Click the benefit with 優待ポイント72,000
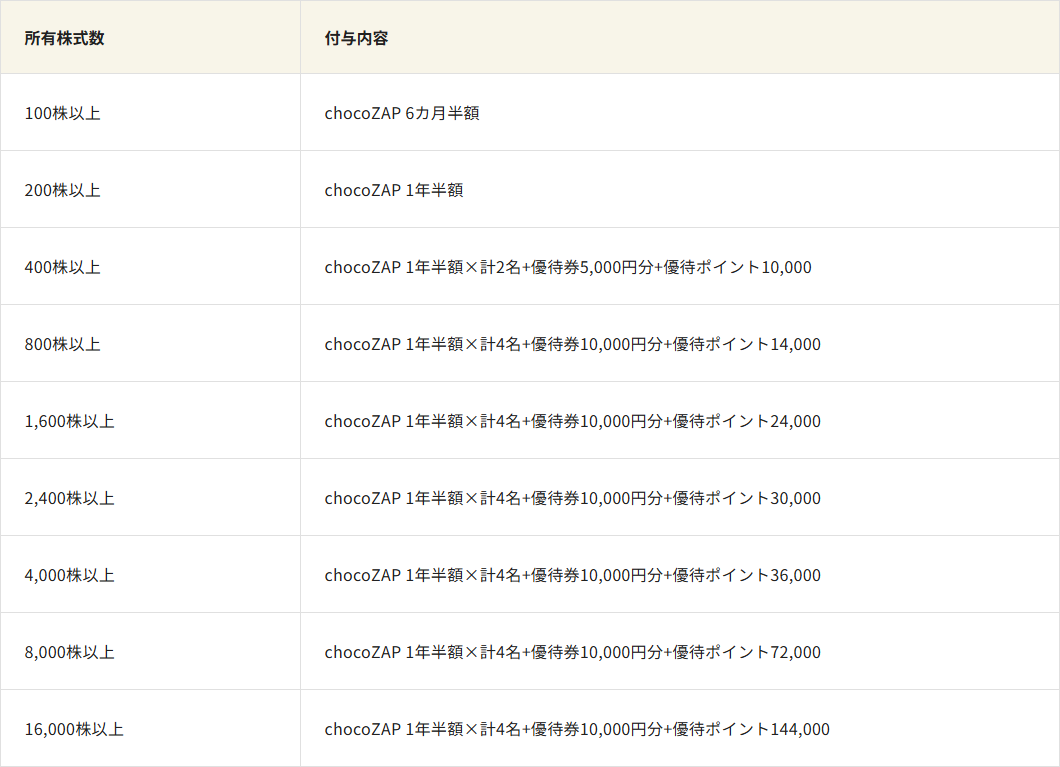The image size is (1060, 767). 572,652
